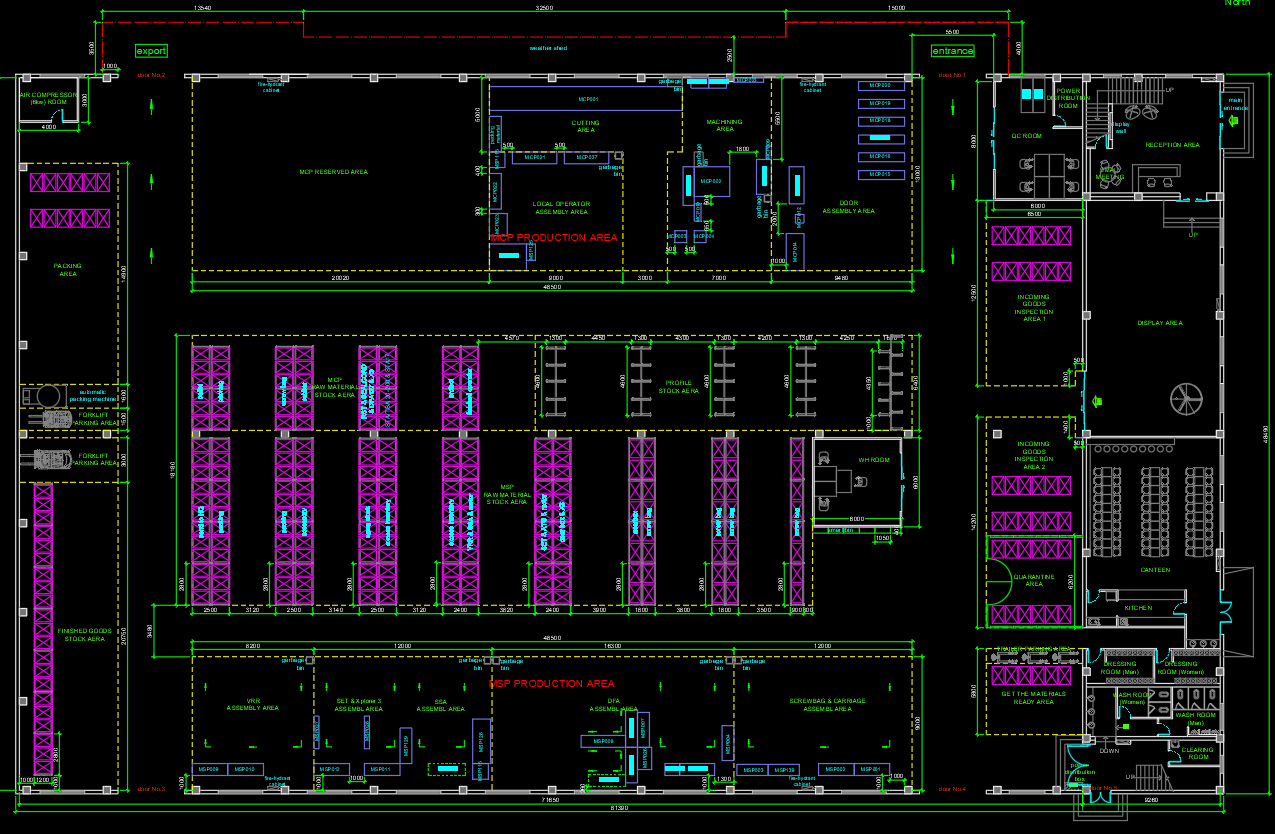Click the "MCP RESERVED AREA" text
The image size is (1275, 834).
[333, 172]
